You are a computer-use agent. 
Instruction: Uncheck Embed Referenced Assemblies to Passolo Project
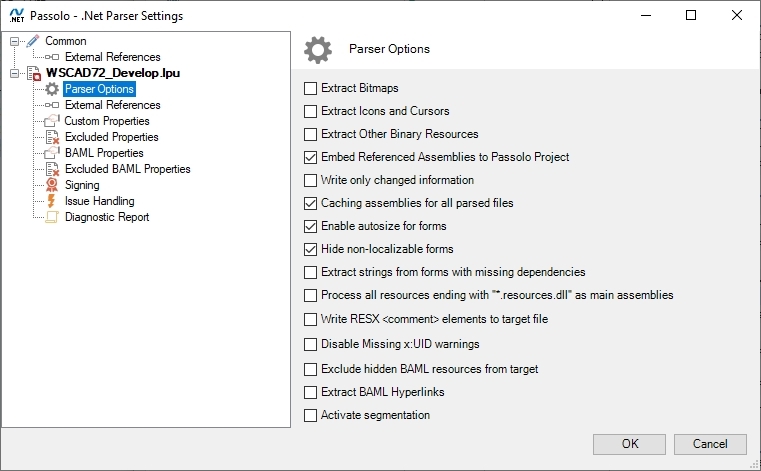coord(310,157)
